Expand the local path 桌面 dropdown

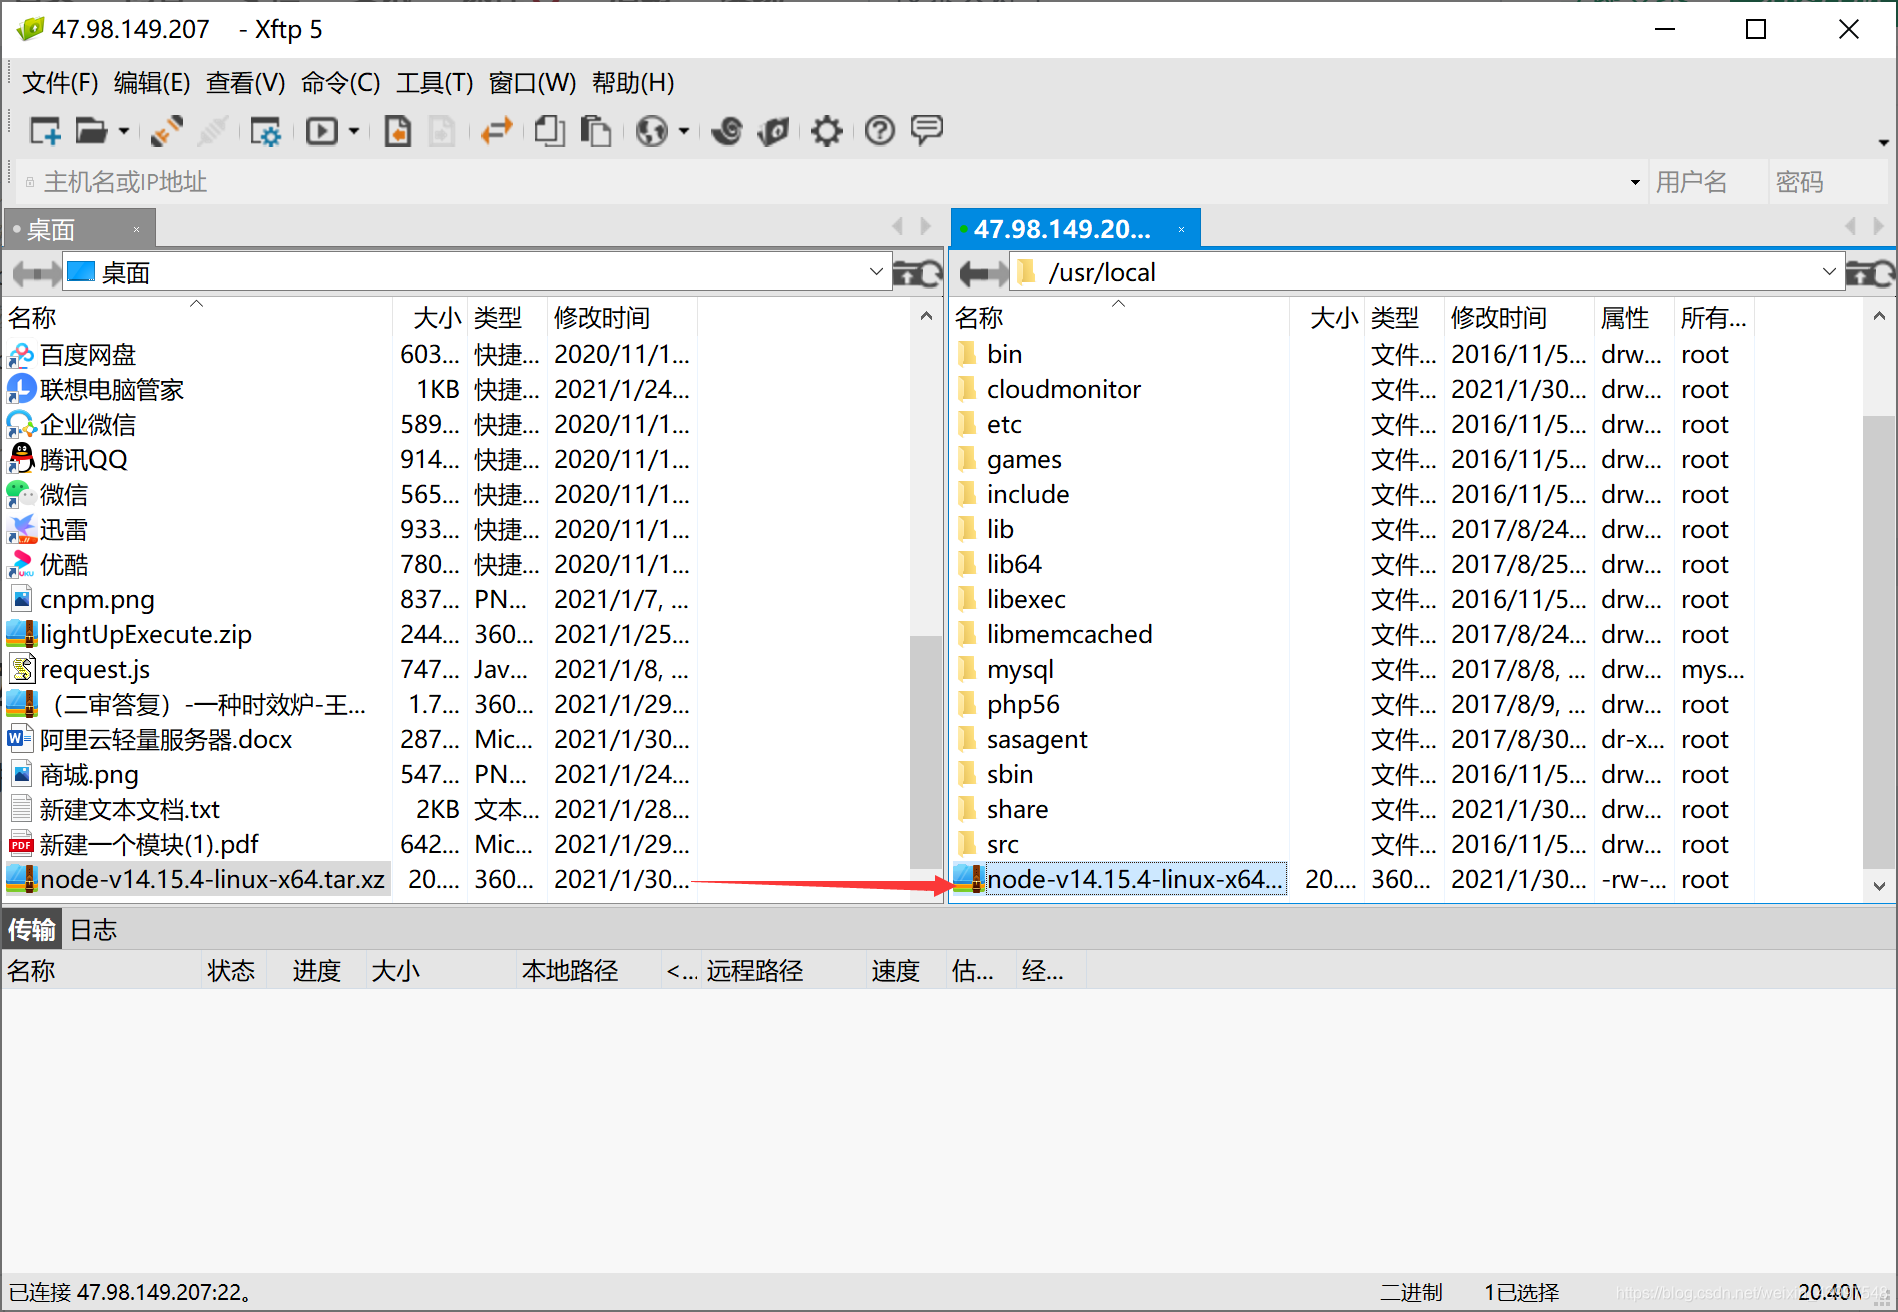point(876,272)
